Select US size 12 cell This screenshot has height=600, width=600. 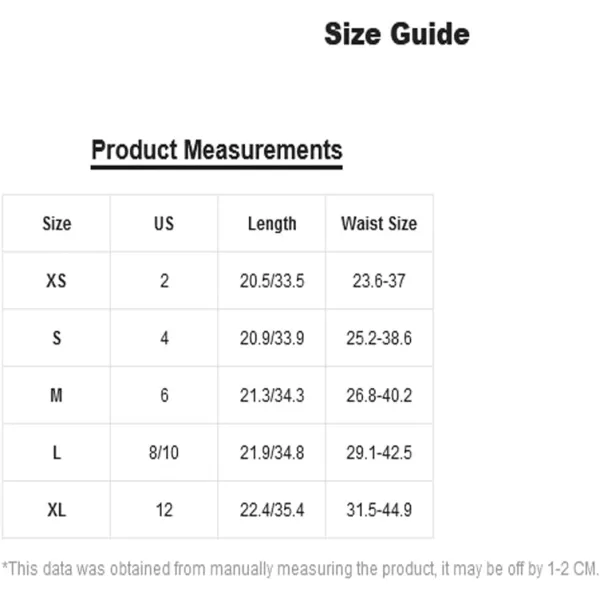click(x=164, y=510)
